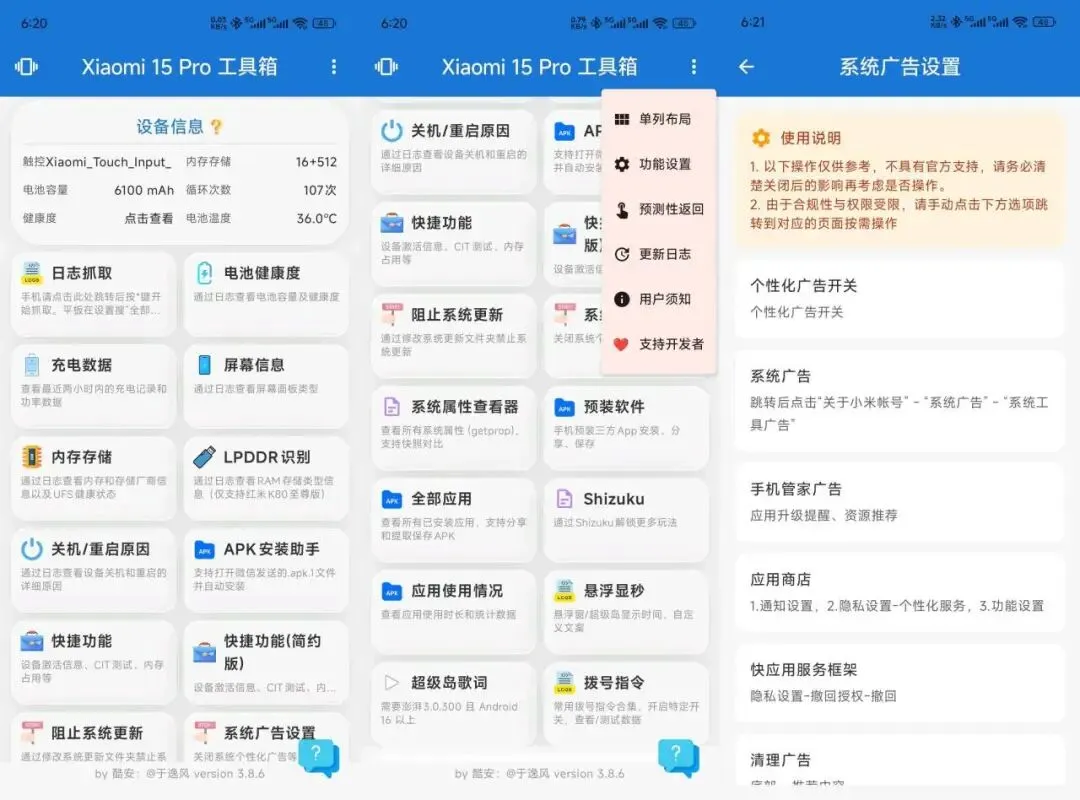Open the 个性化广告开关 setting row

(x=900, y=298)
